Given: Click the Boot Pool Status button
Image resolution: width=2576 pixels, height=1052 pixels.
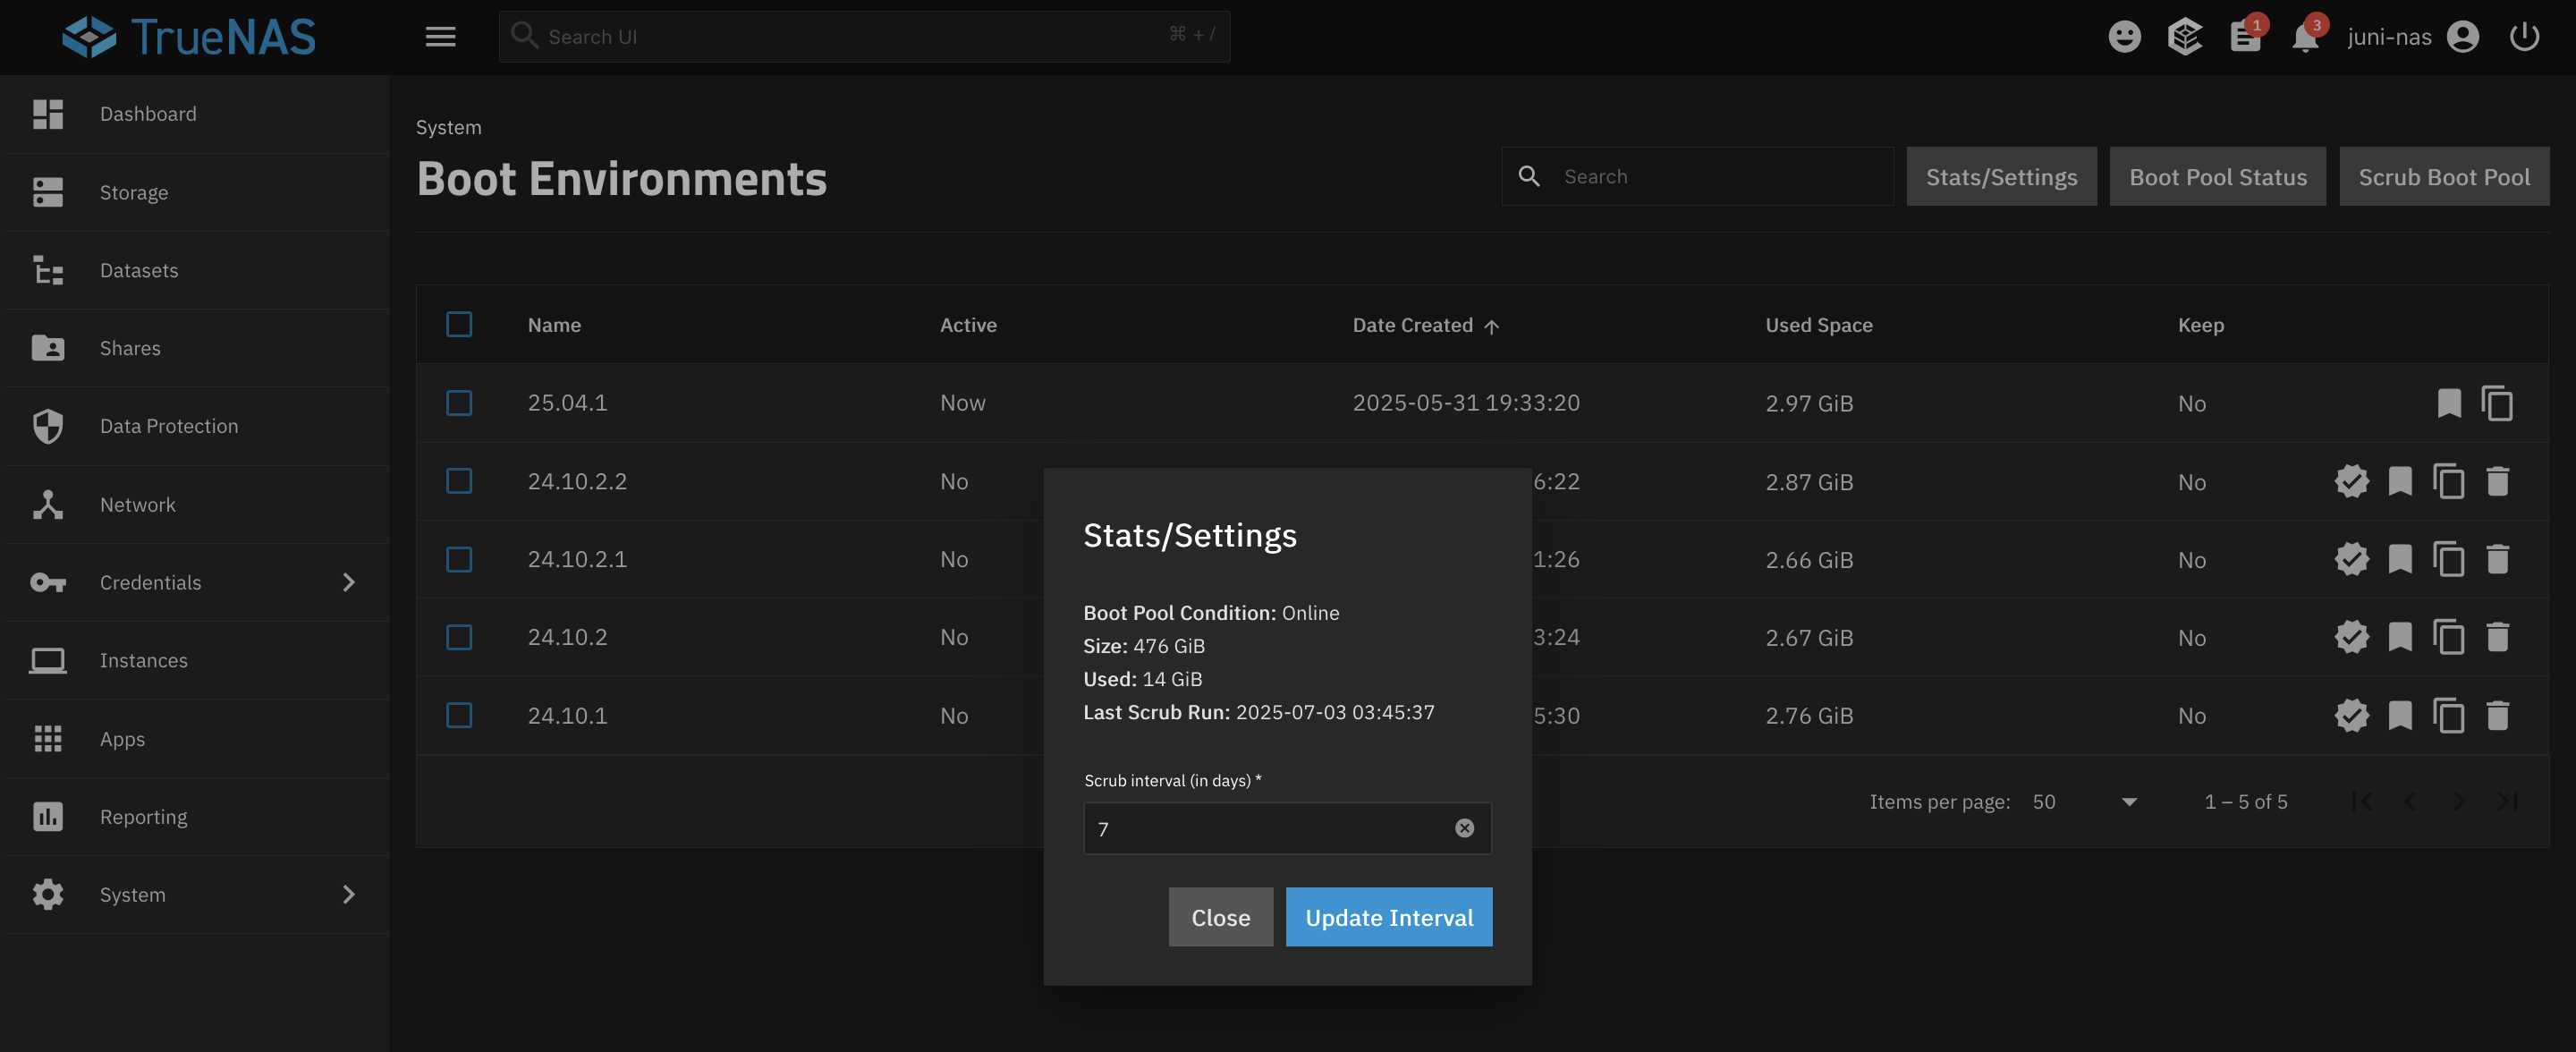Looking at the screenshot, I should pos(2217,177).
